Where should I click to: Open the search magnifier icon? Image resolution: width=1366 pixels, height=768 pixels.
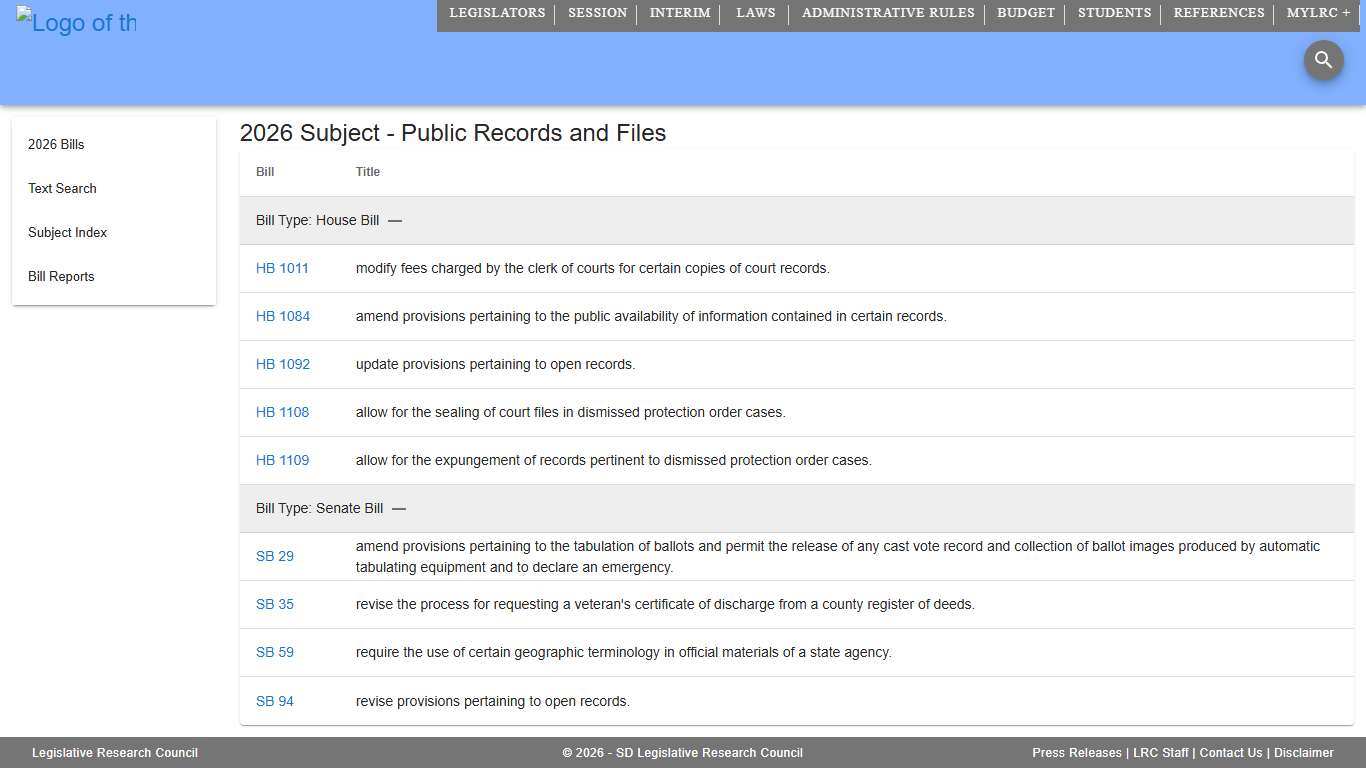coord(1323,60)
